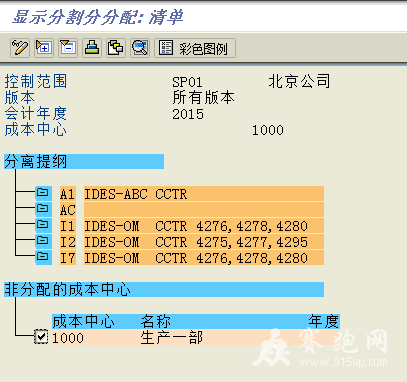The width and height of the screenshot is (407, 382).
Task: Click the 控制范围 label
Action: pyautogui.click(x=36, y=81)
